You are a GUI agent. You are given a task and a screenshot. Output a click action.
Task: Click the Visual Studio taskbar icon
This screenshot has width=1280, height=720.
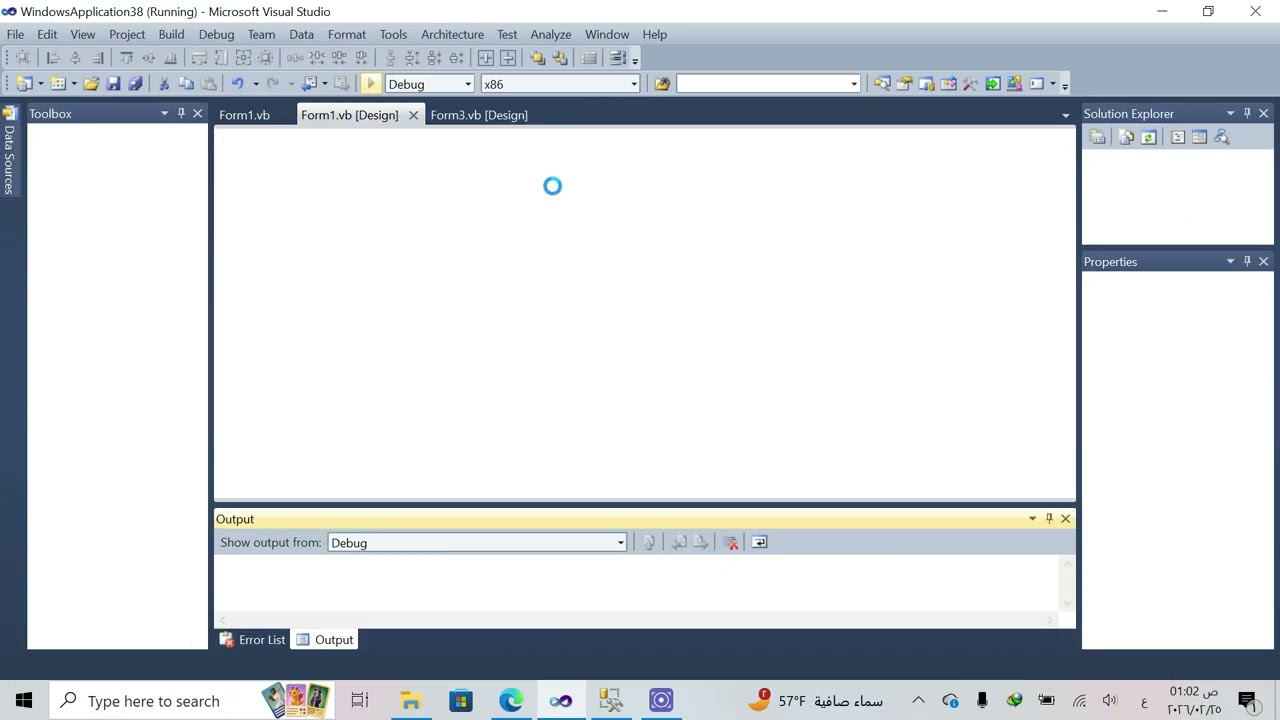(561, 701)
